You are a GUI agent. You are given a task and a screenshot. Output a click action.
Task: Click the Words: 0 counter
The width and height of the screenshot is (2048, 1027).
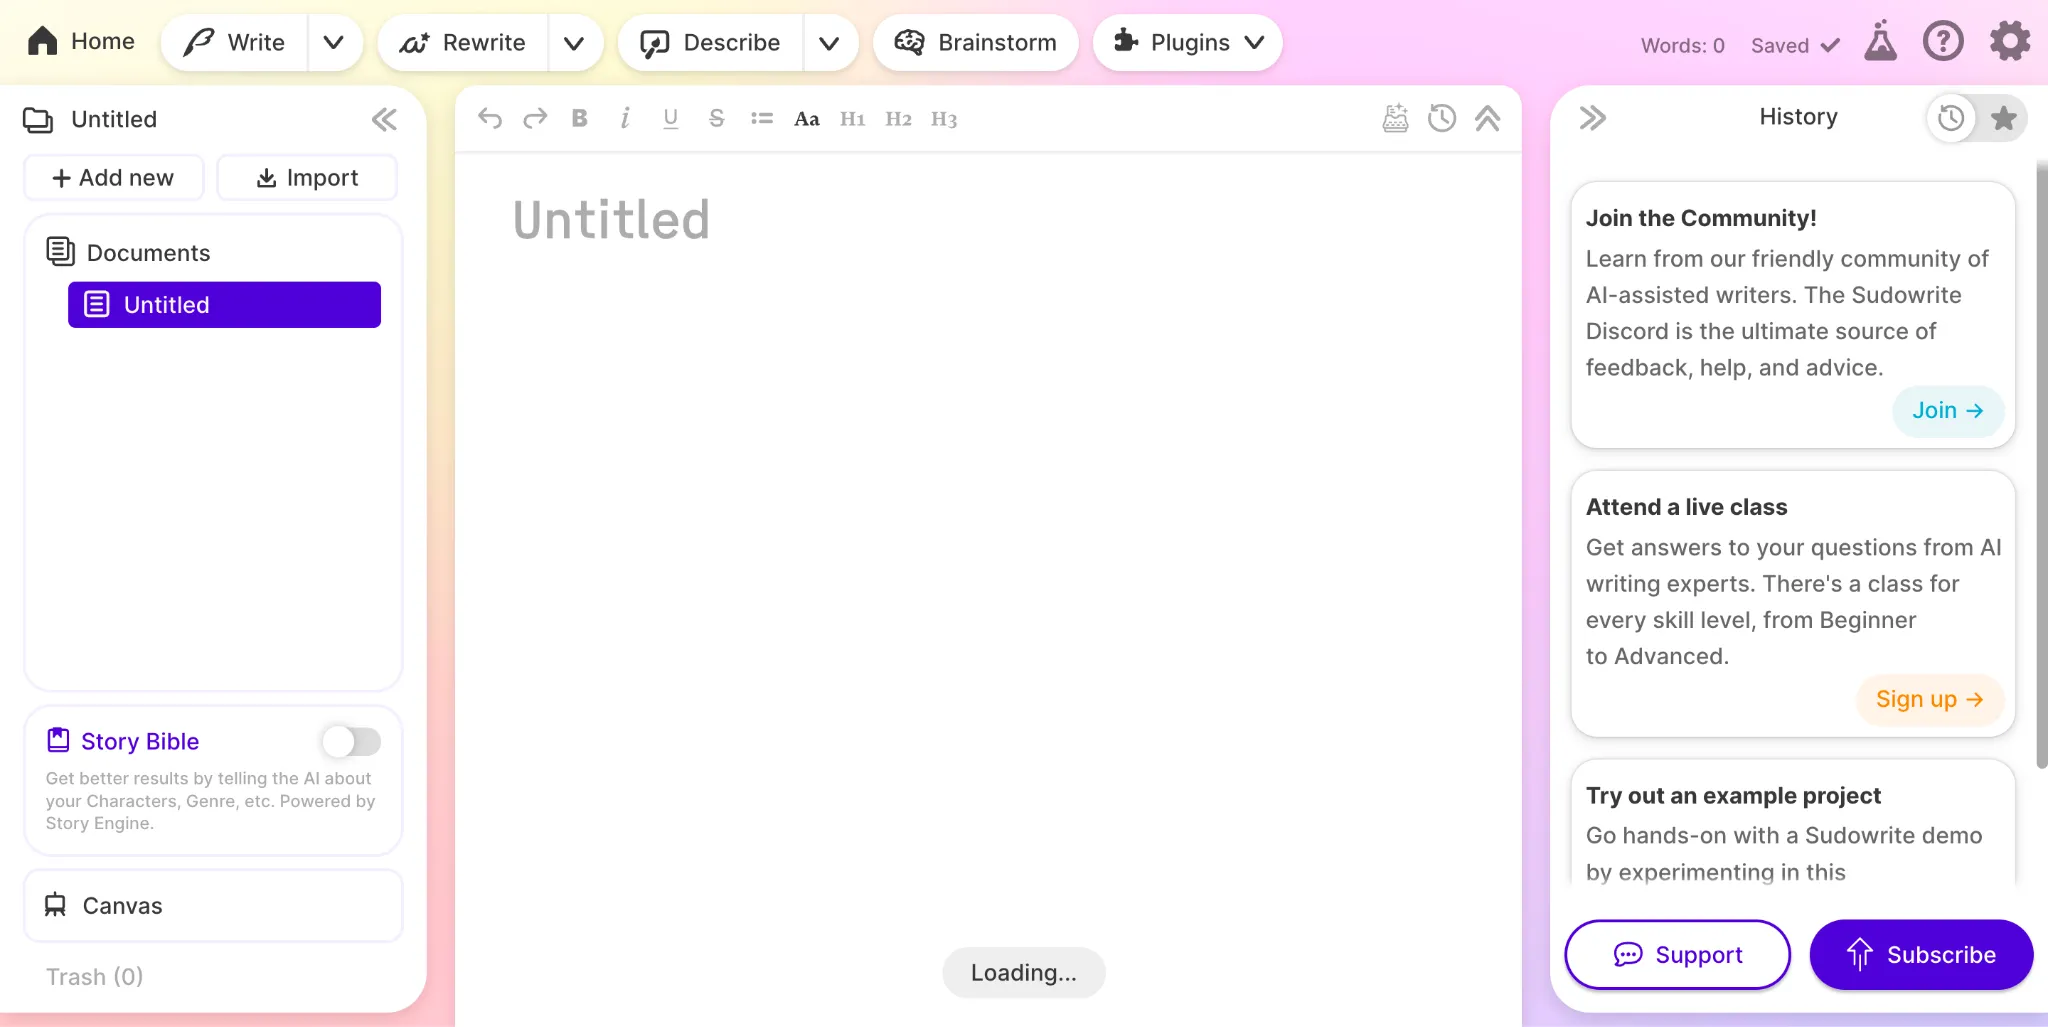tap(1682, 45)
